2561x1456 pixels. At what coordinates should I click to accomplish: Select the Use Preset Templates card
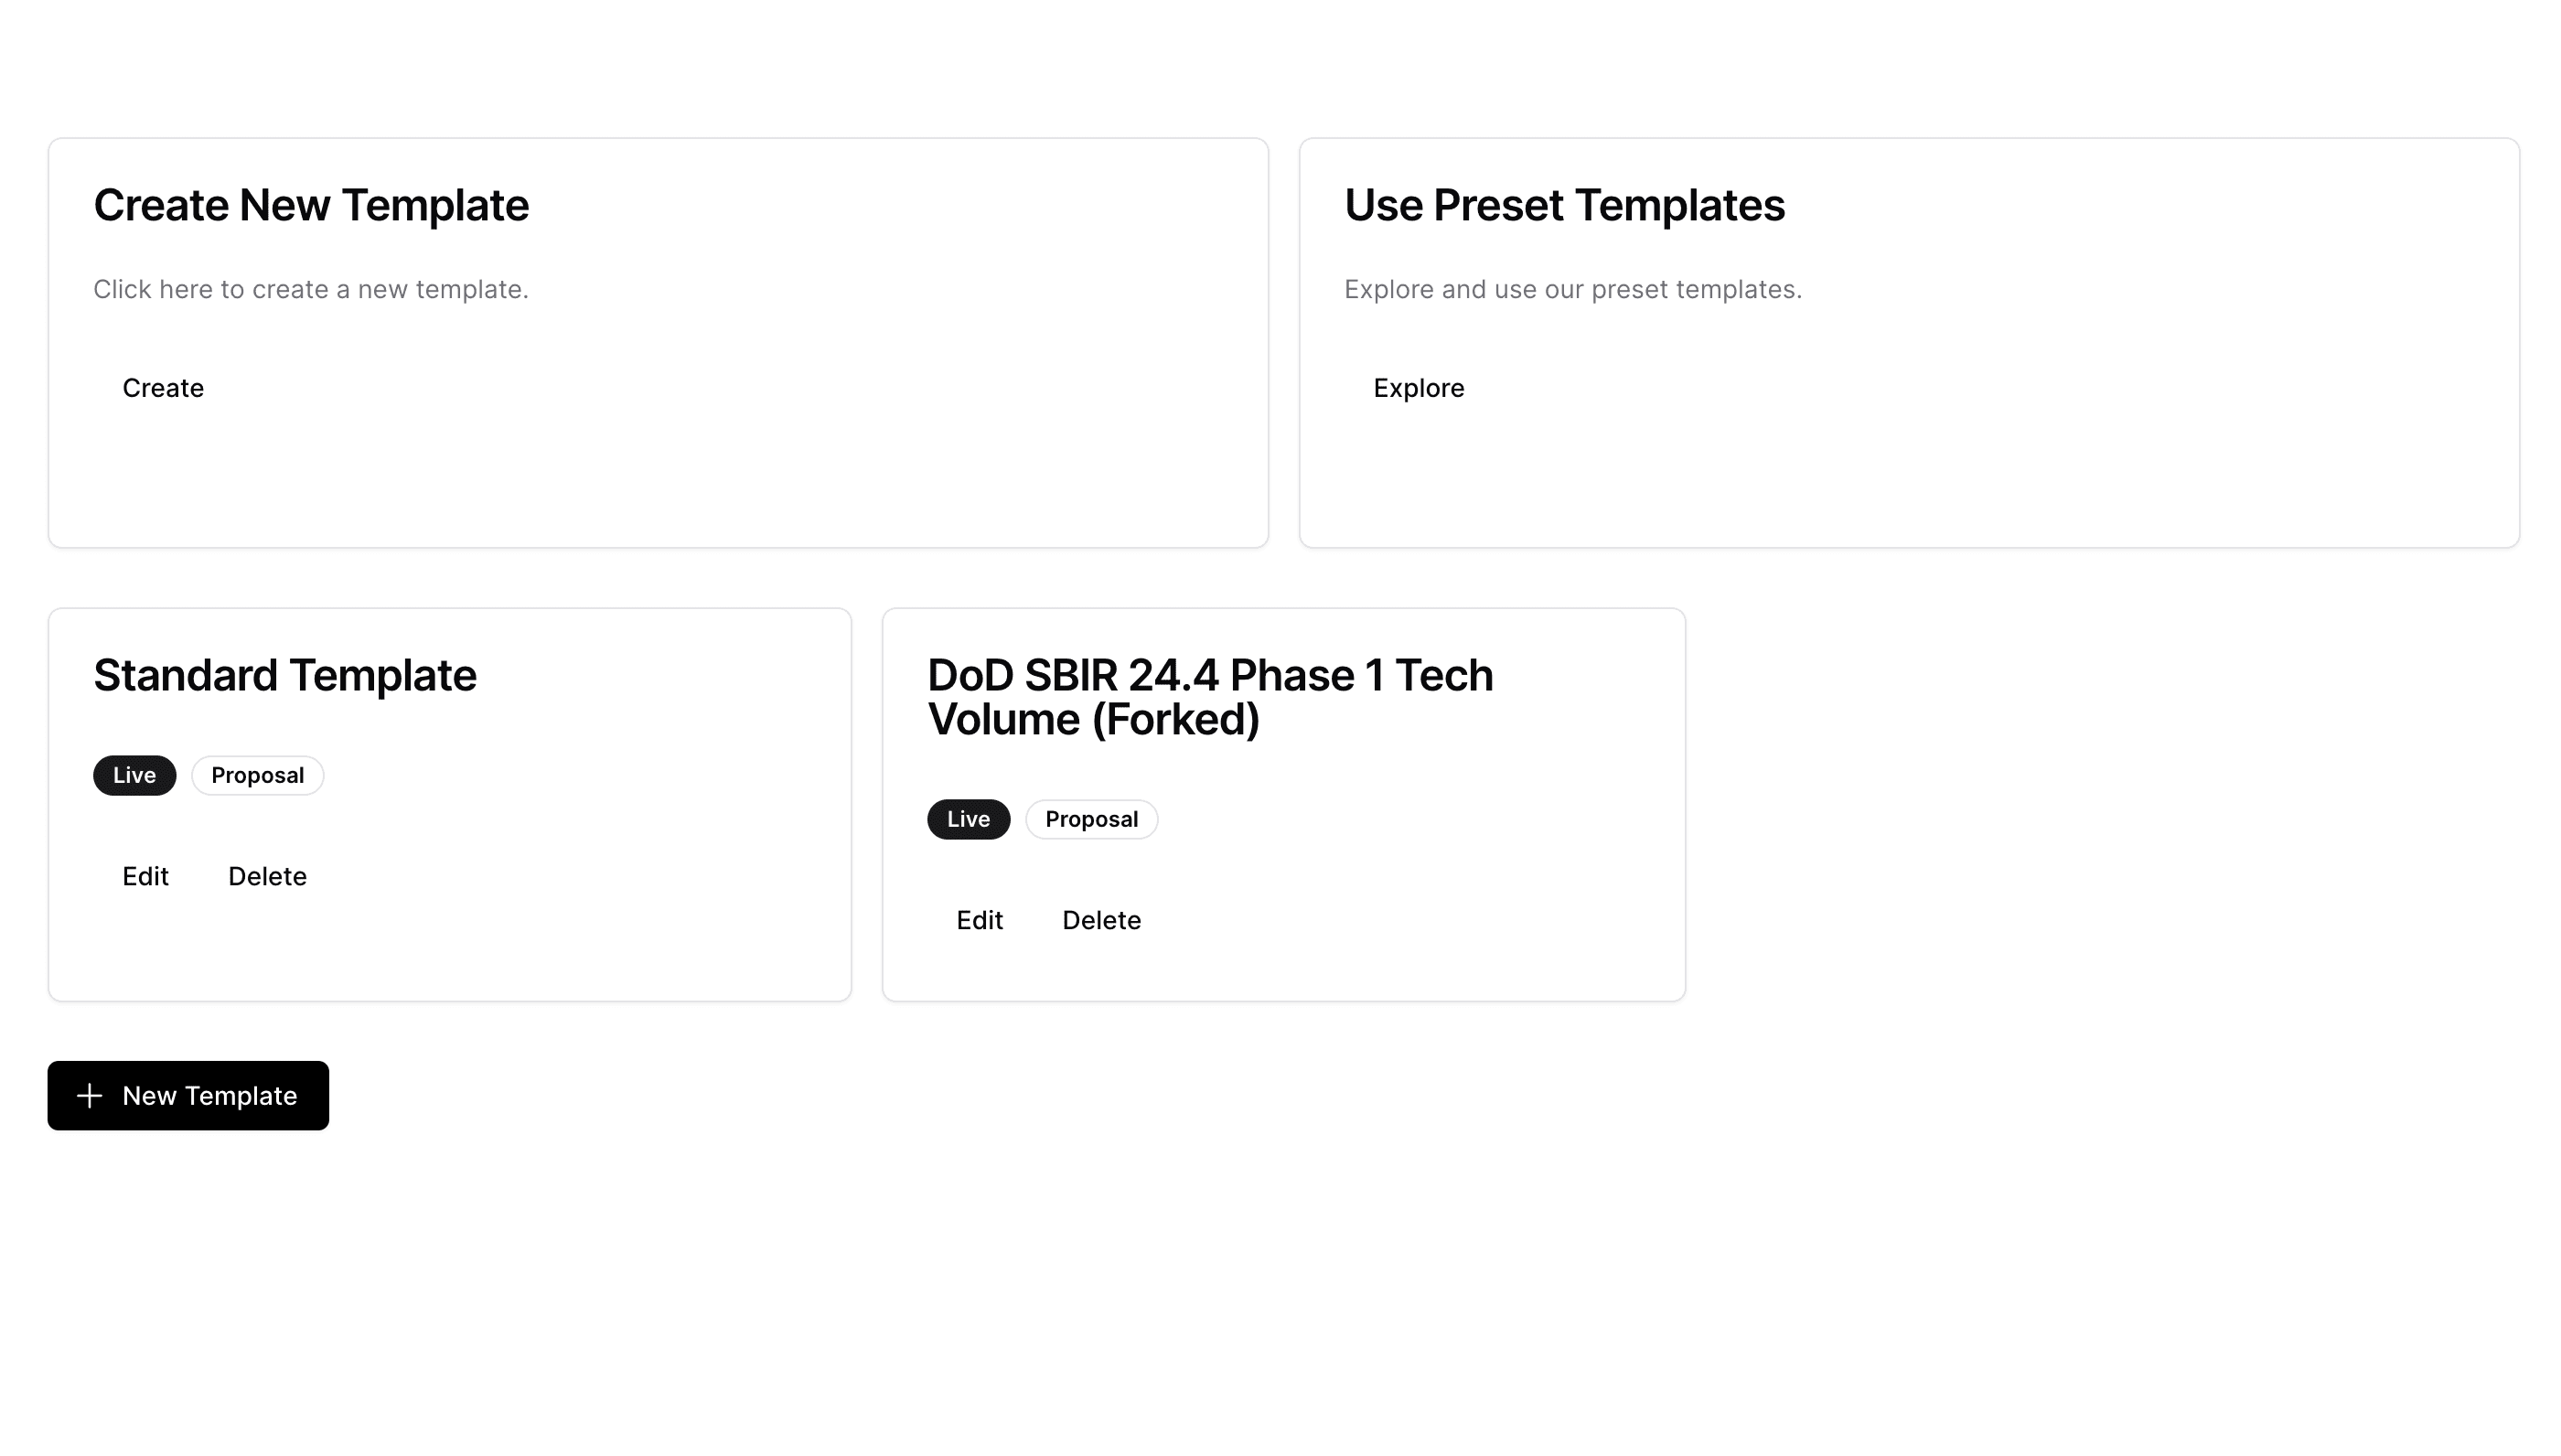pyautogui.click(x=1909, y=343)
